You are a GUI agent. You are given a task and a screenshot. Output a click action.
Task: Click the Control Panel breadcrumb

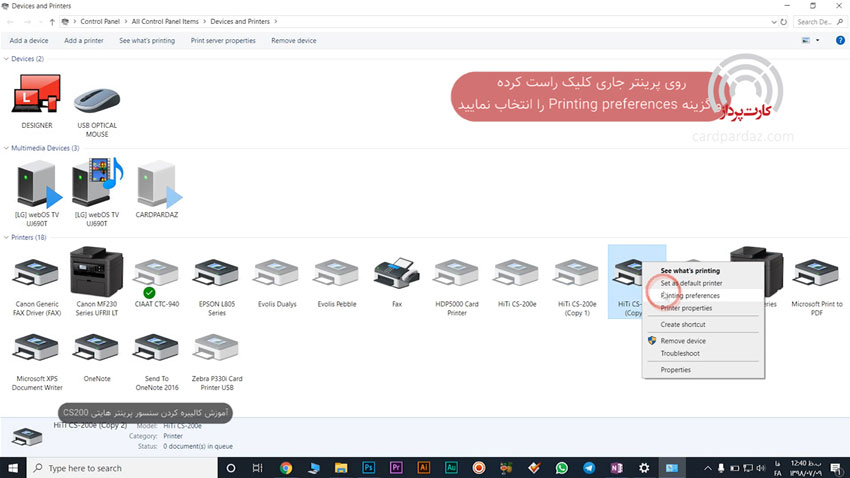coord(100,22)
